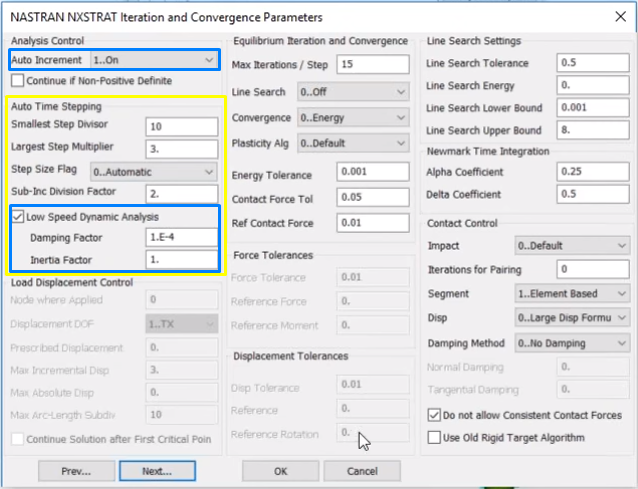Open the Line Search dropdown

[353, 92]
